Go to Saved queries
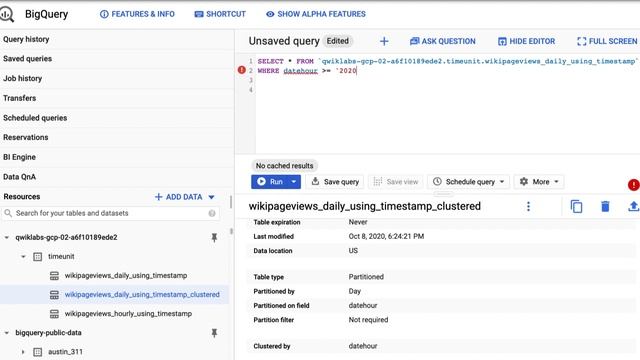This screenshot has height=360, width=640. [27, 59]
